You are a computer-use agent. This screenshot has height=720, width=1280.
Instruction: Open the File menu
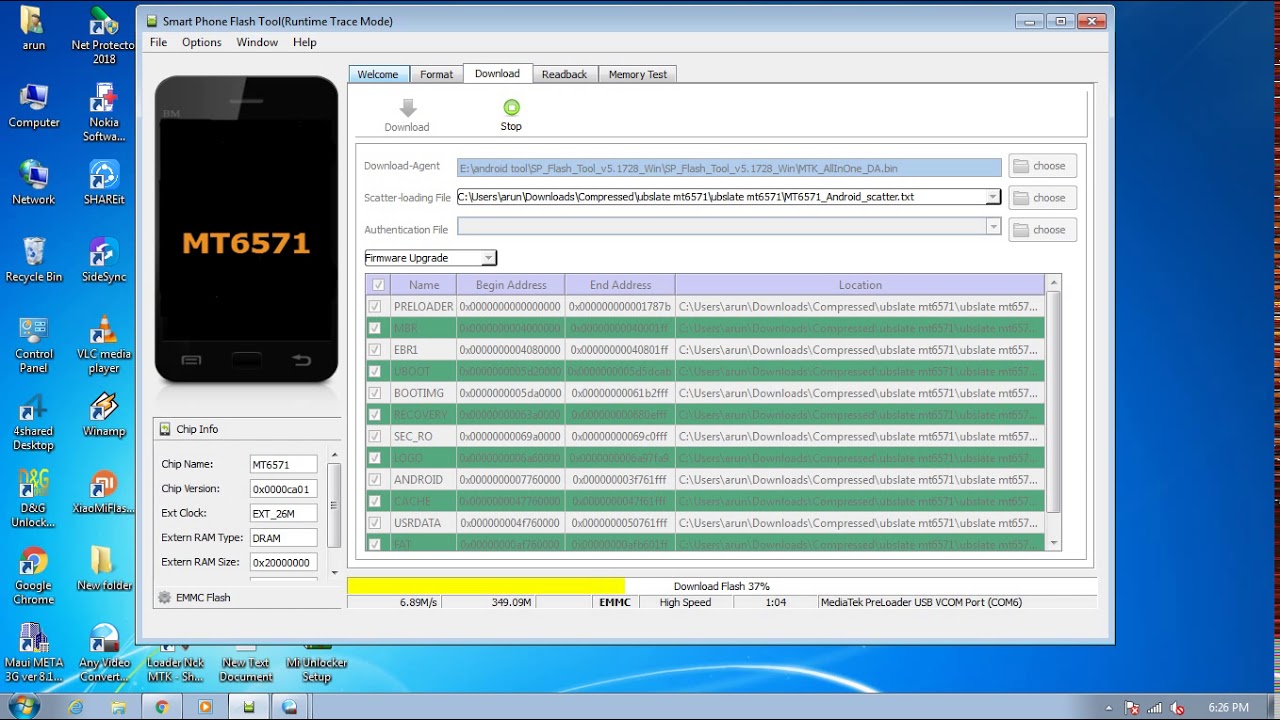point(158,42)
